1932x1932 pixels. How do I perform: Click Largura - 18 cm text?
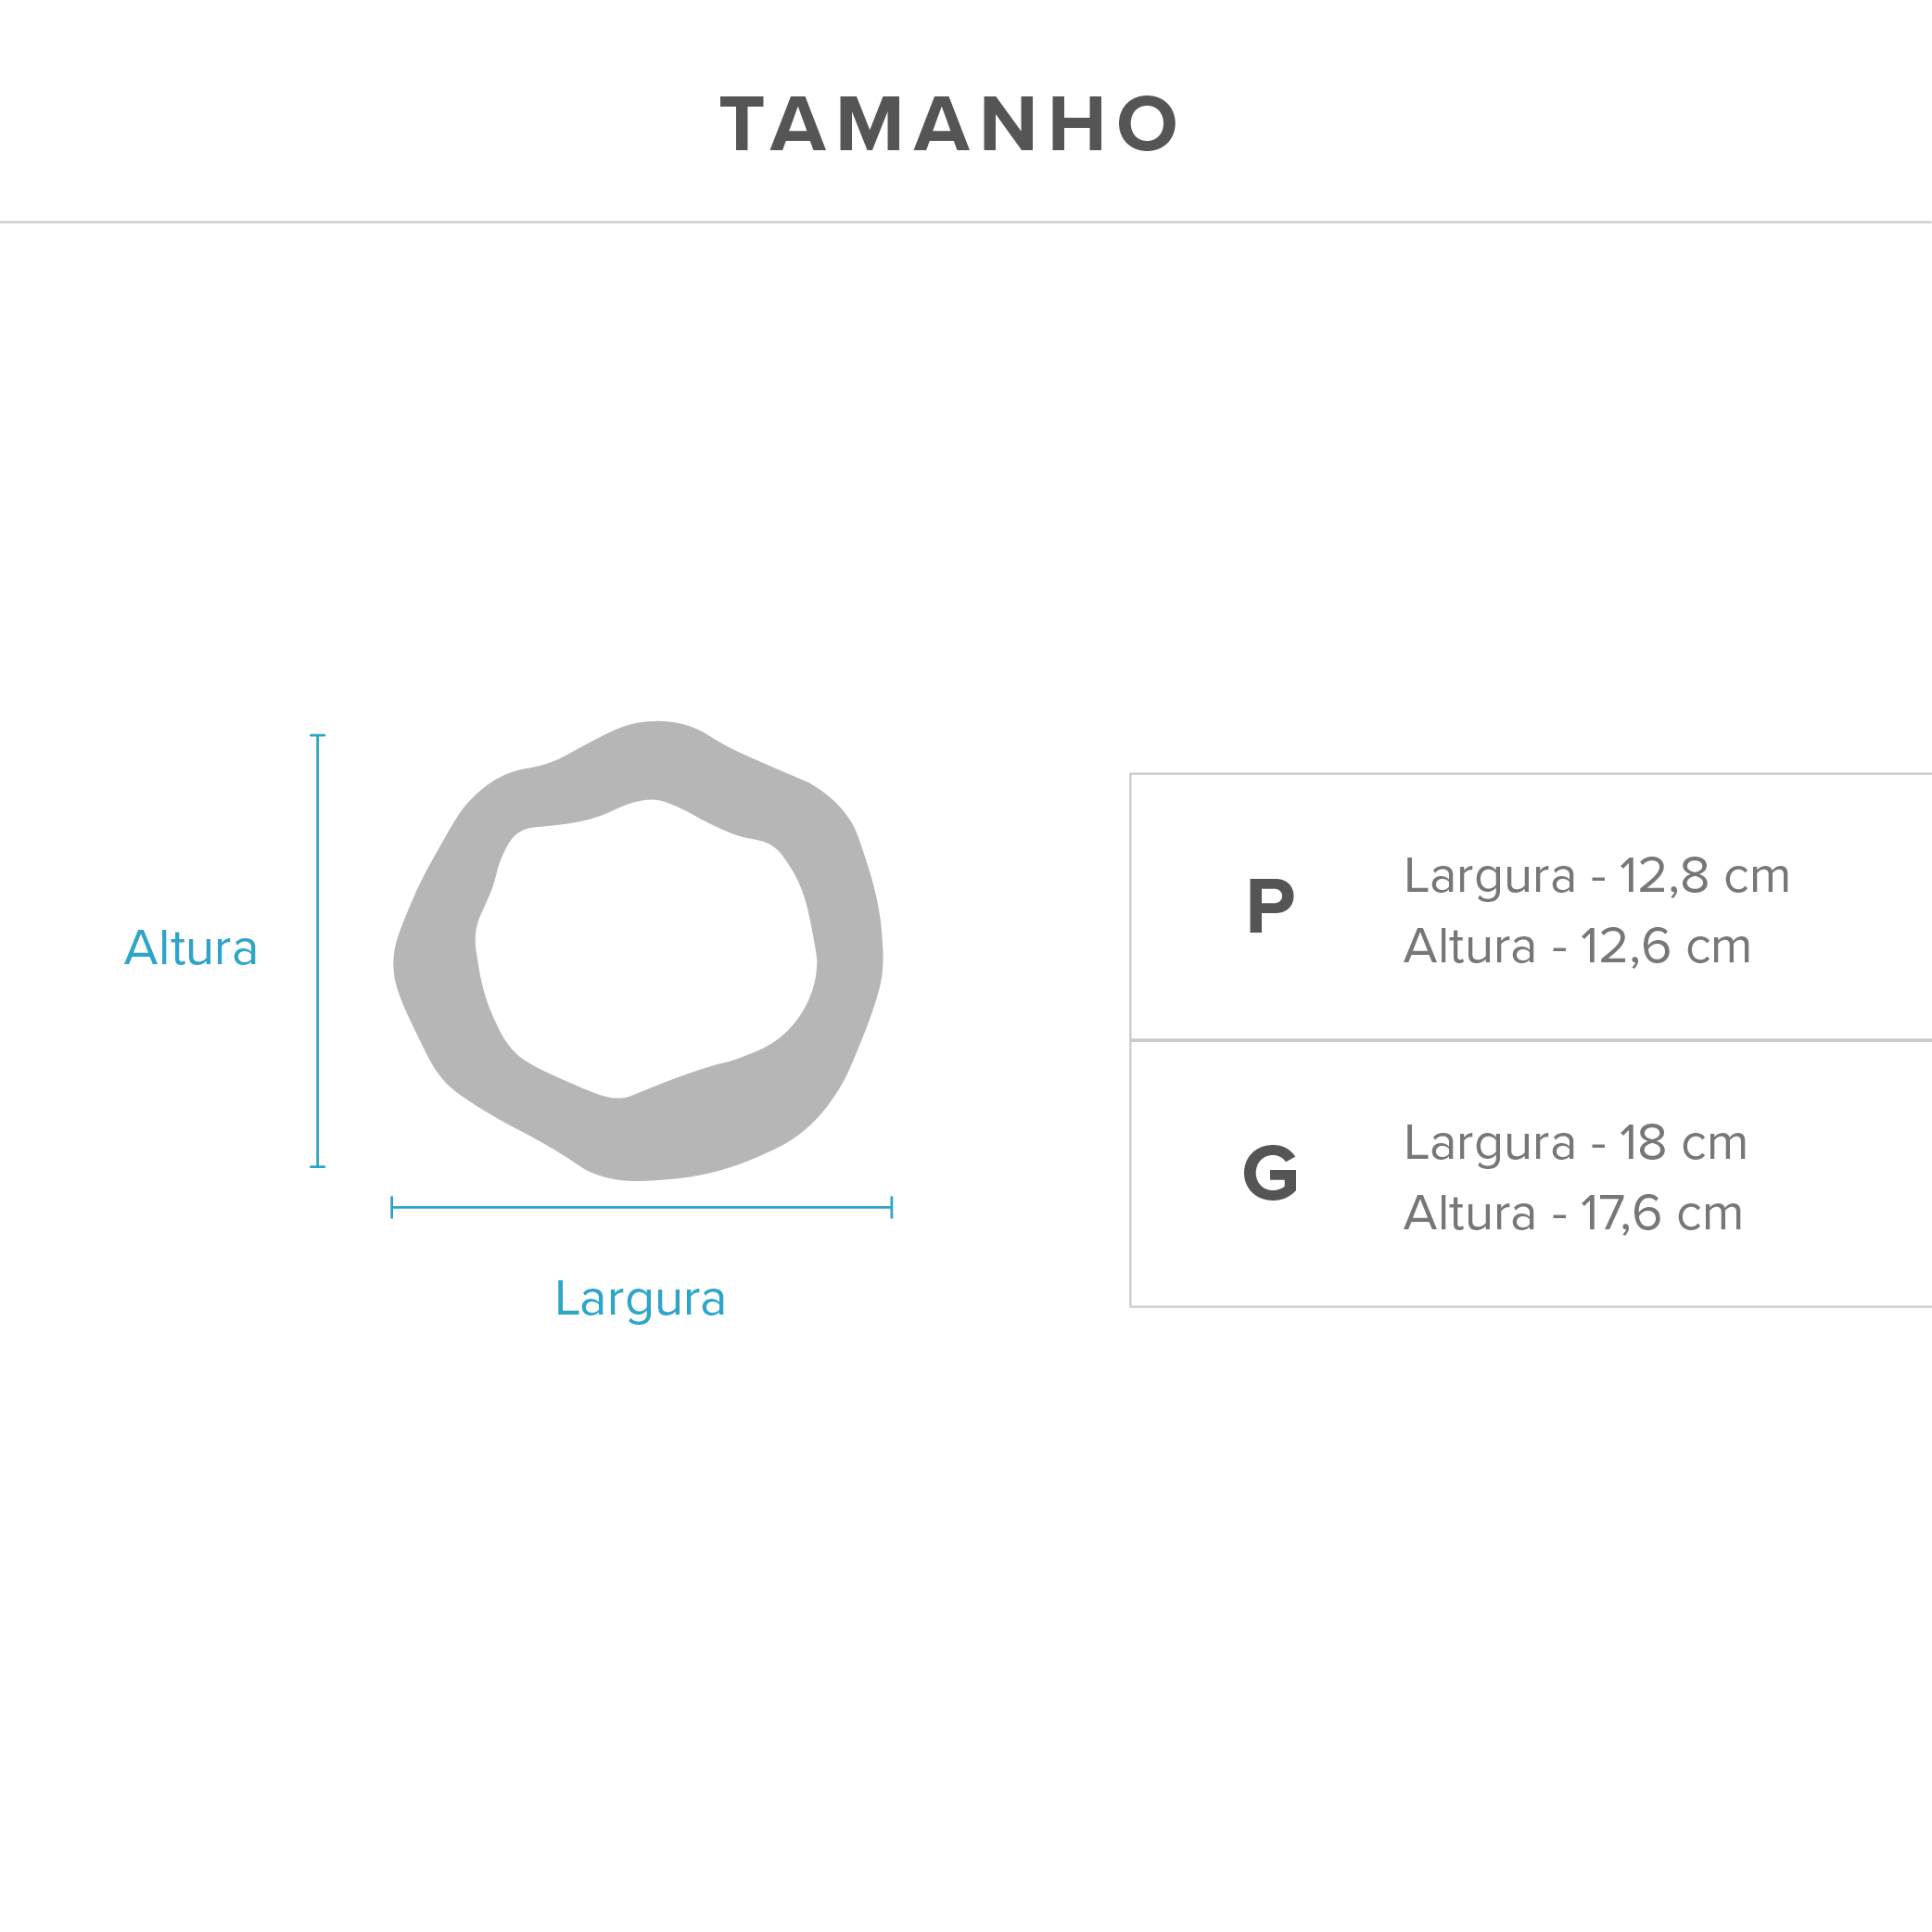coord(1575,1143)
